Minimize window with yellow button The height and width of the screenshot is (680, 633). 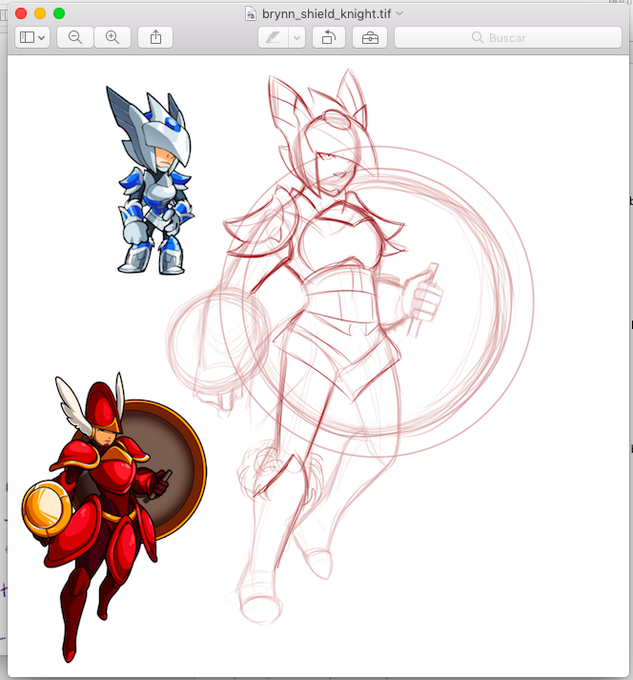(40, 13)
